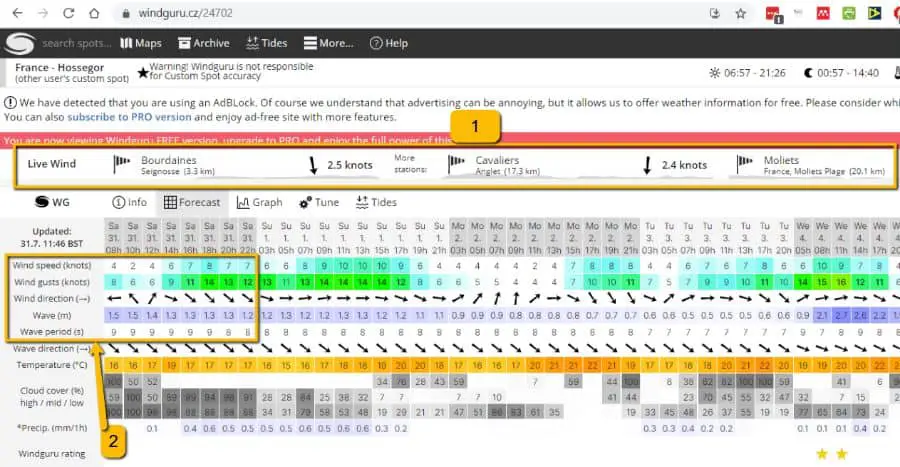Screen dimensions: 900x467
Task: Click the red extension icon in browser toolbar
Action: coord(774,13)
